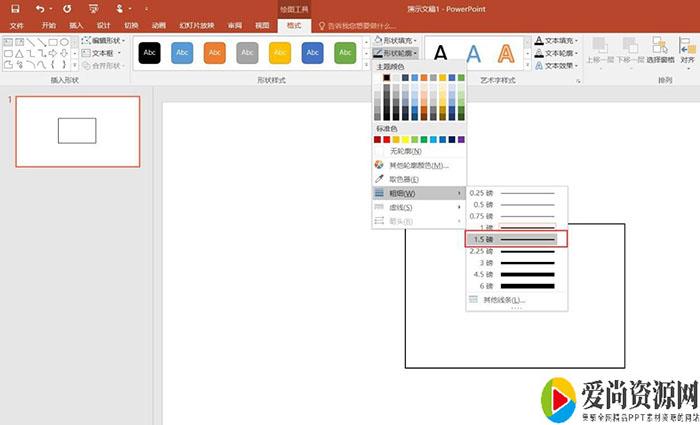Image resolution: width=700 pixels, height=425 pixels.
Task: Switch to the Design (设计) ribbon tab
Action: point(104,24)
